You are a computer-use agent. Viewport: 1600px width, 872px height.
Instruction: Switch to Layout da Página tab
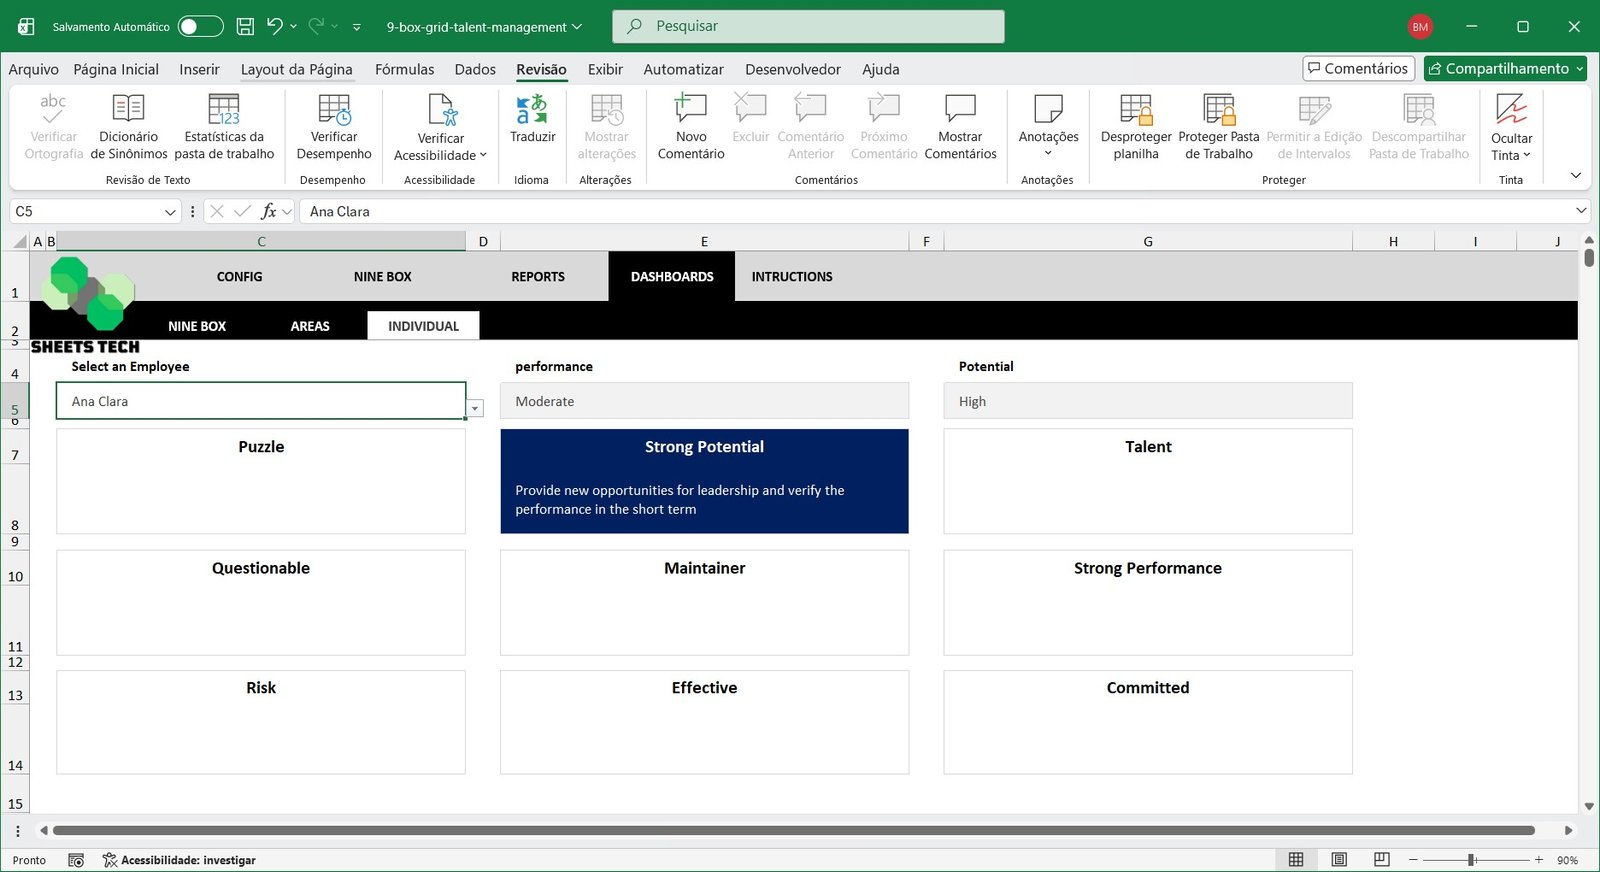click(x=296, y=69)
